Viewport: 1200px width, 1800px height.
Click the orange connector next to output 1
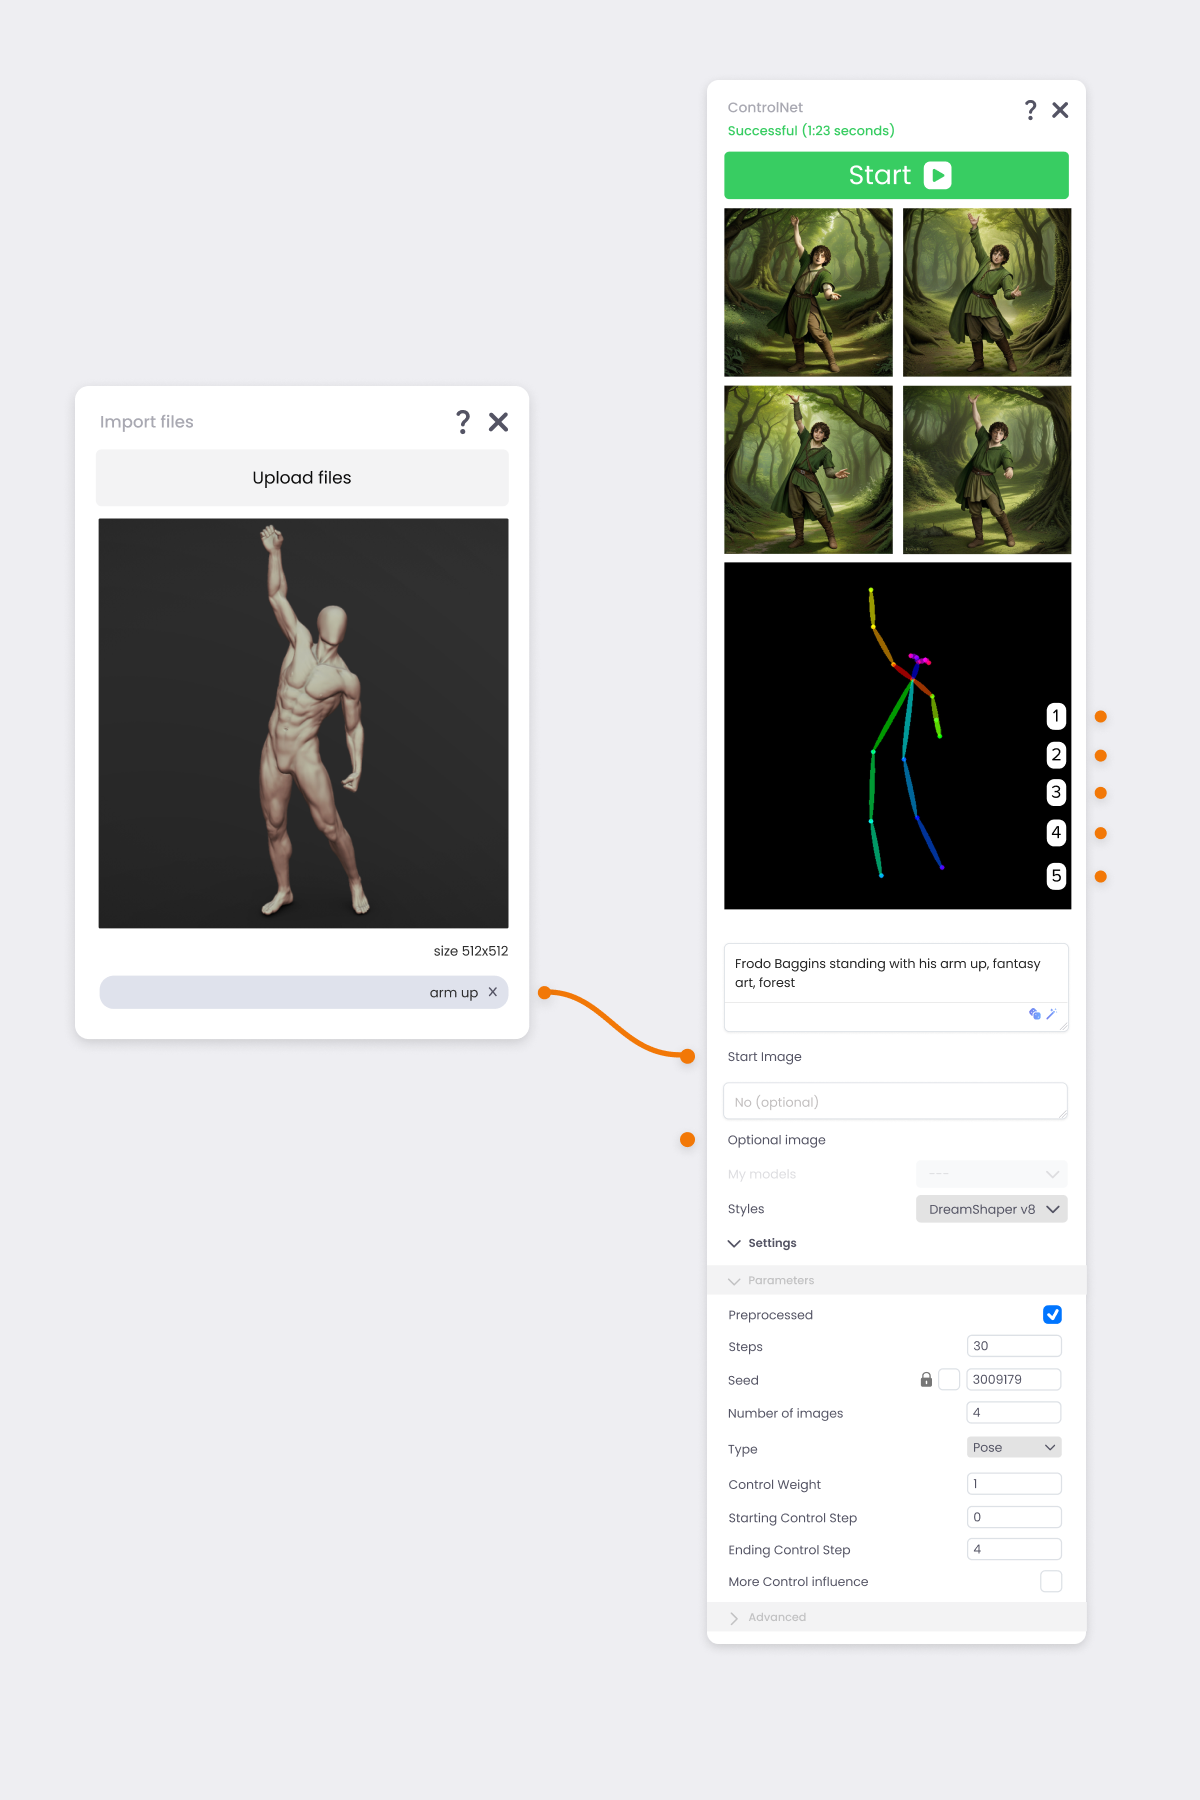(x=1101, y=716)
